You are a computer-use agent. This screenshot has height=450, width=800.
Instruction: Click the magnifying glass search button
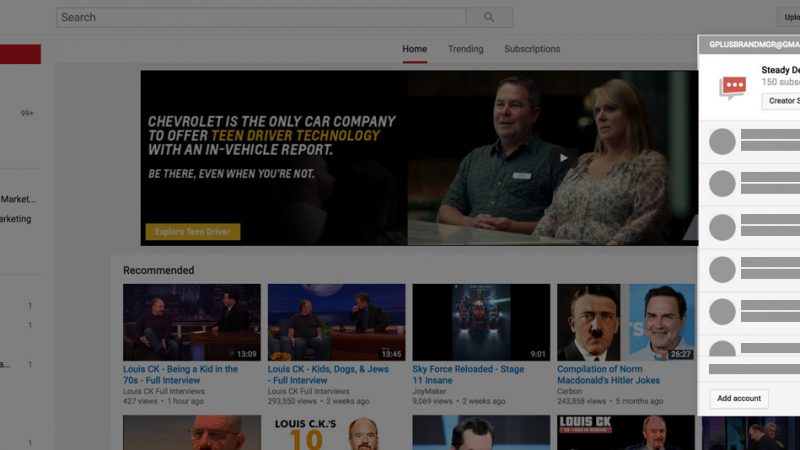[x=489, y=17]
